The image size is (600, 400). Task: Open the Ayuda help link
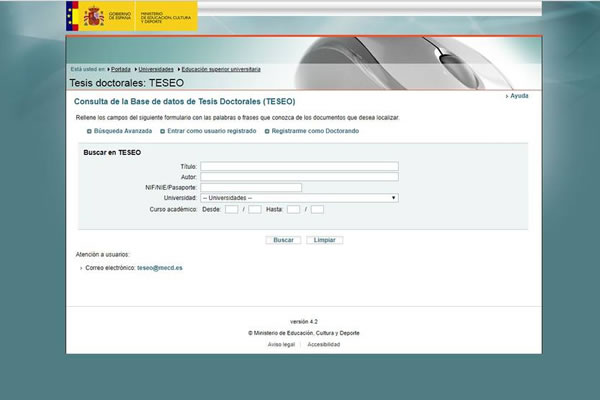point(519,96)
